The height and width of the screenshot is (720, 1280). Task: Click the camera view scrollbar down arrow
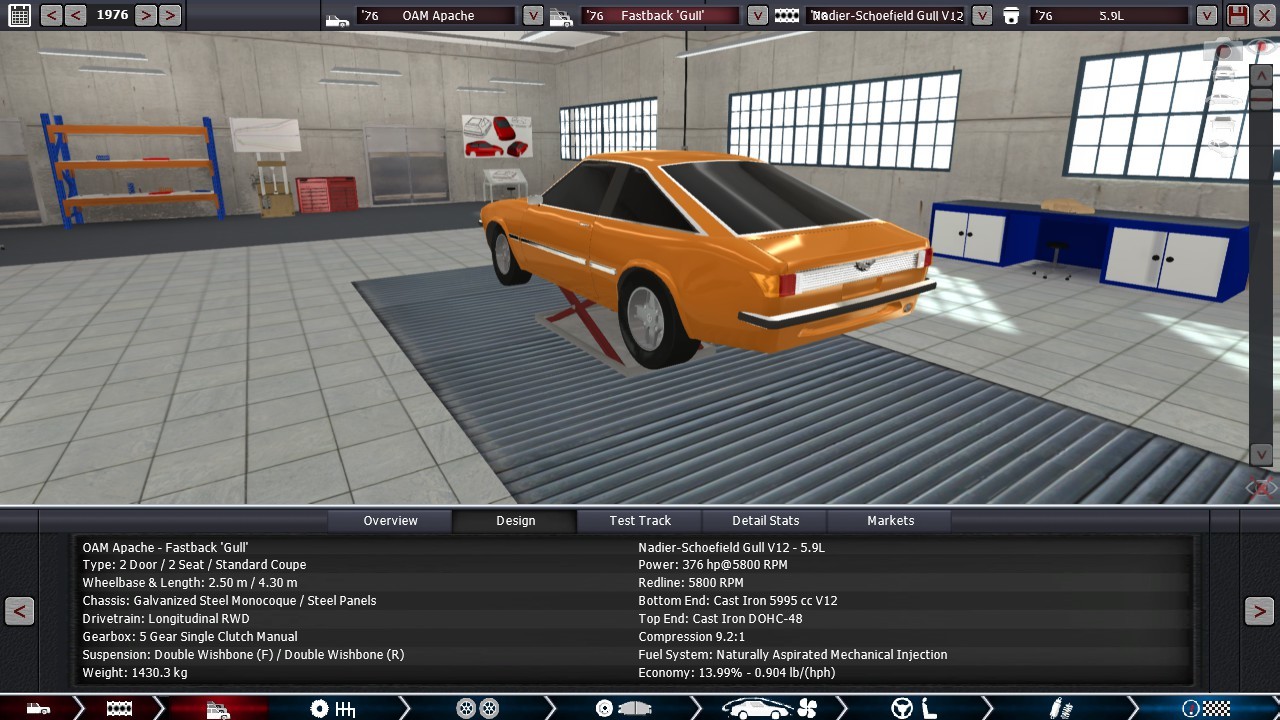1261,454
